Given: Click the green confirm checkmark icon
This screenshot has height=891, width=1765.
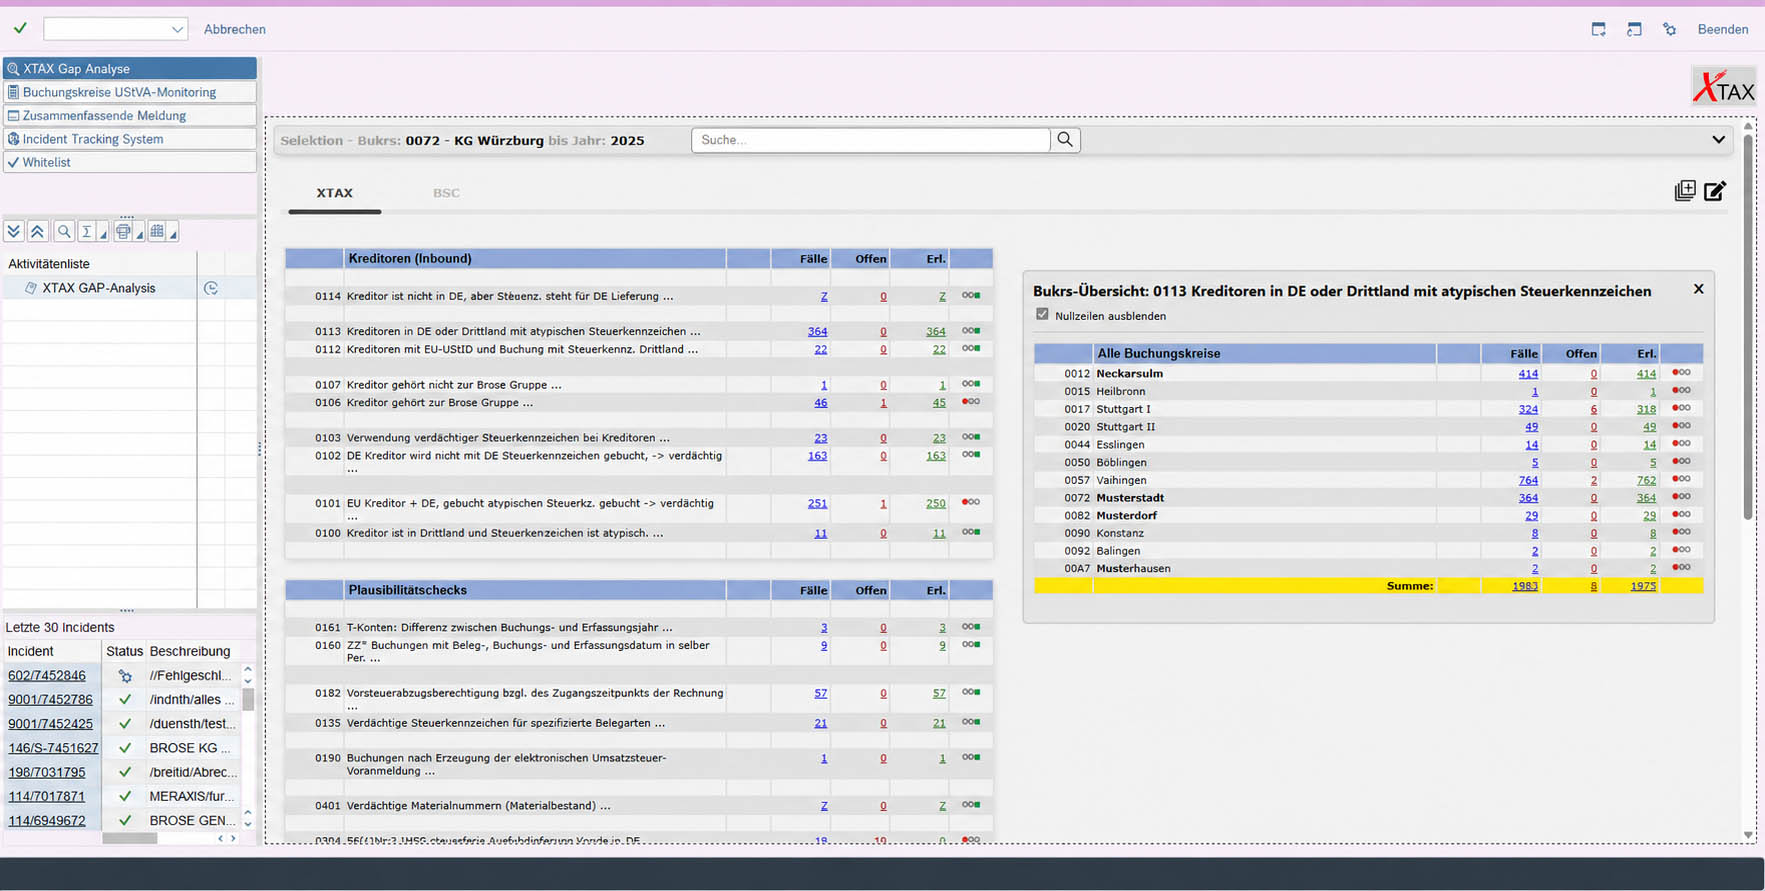Looking at the screenshot, I should 20,29.
